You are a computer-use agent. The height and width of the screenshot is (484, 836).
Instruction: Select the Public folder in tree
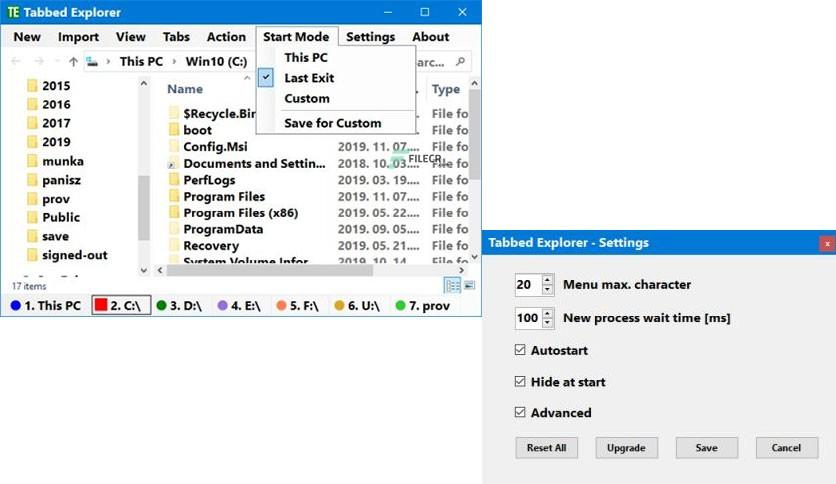[61, 217]
